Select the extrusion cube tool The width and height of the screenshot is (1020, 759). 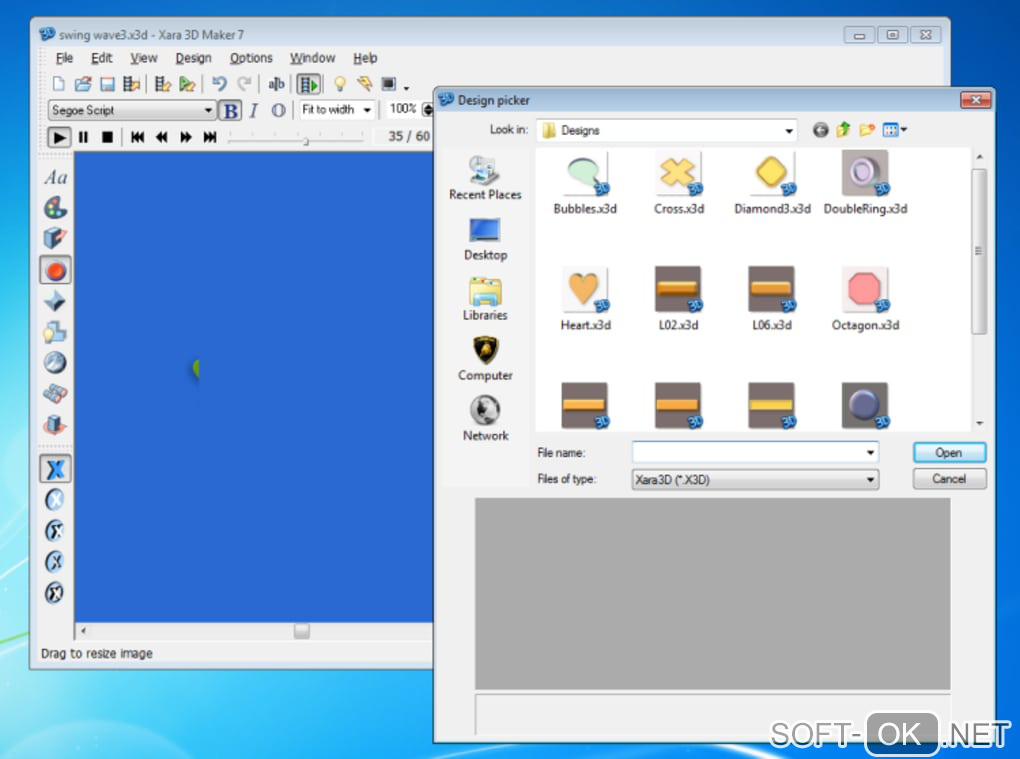click(x=55, y=239)
